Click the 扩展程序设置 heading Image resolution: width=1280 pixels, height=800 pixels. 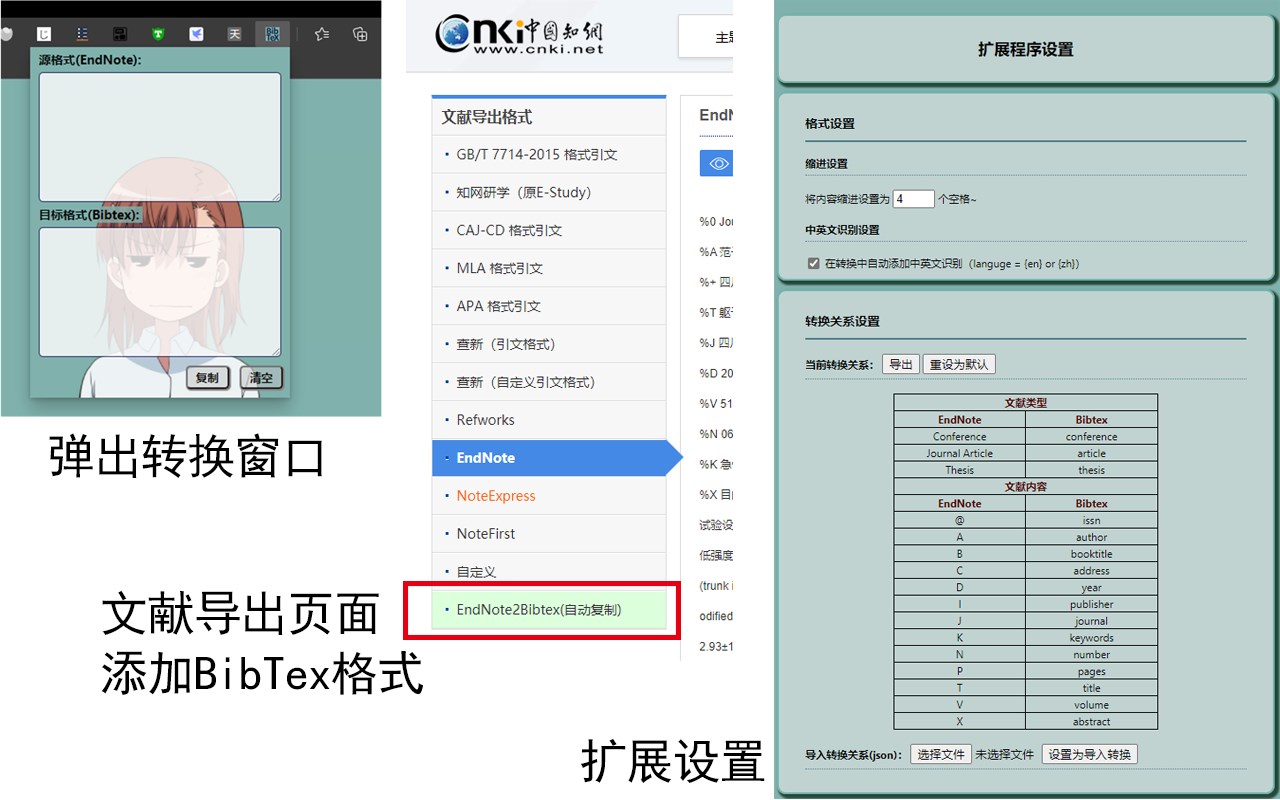1025,49
